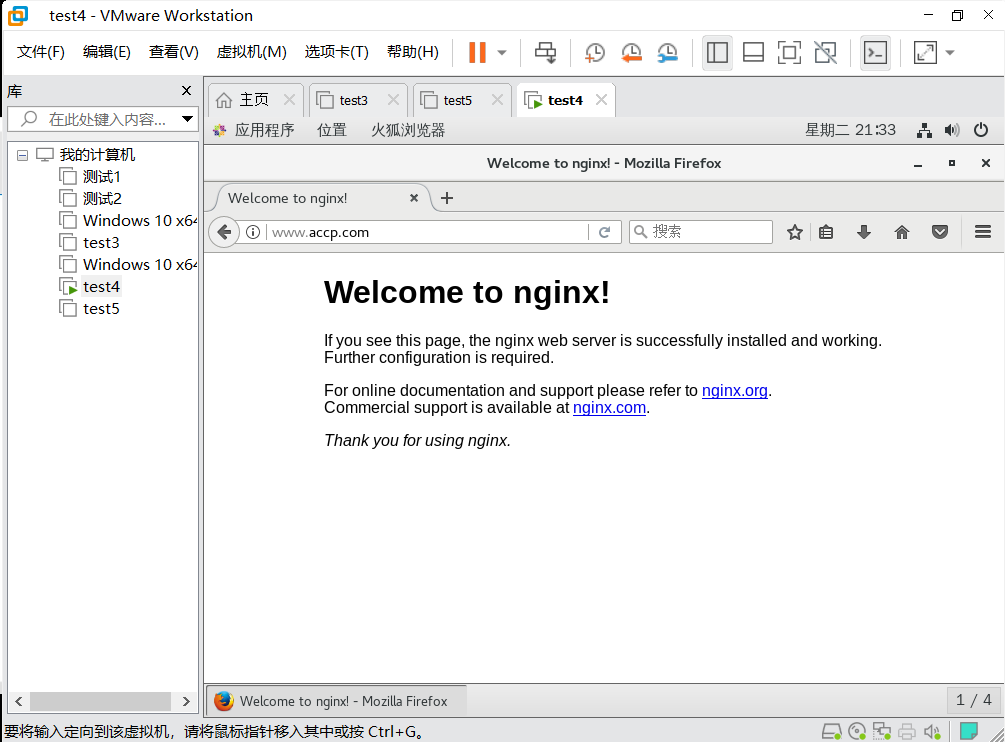This screenshot has height=742, width=1005.
Task: Click the guest clock 星期二 21:33
Action: [x=851, y=130]
